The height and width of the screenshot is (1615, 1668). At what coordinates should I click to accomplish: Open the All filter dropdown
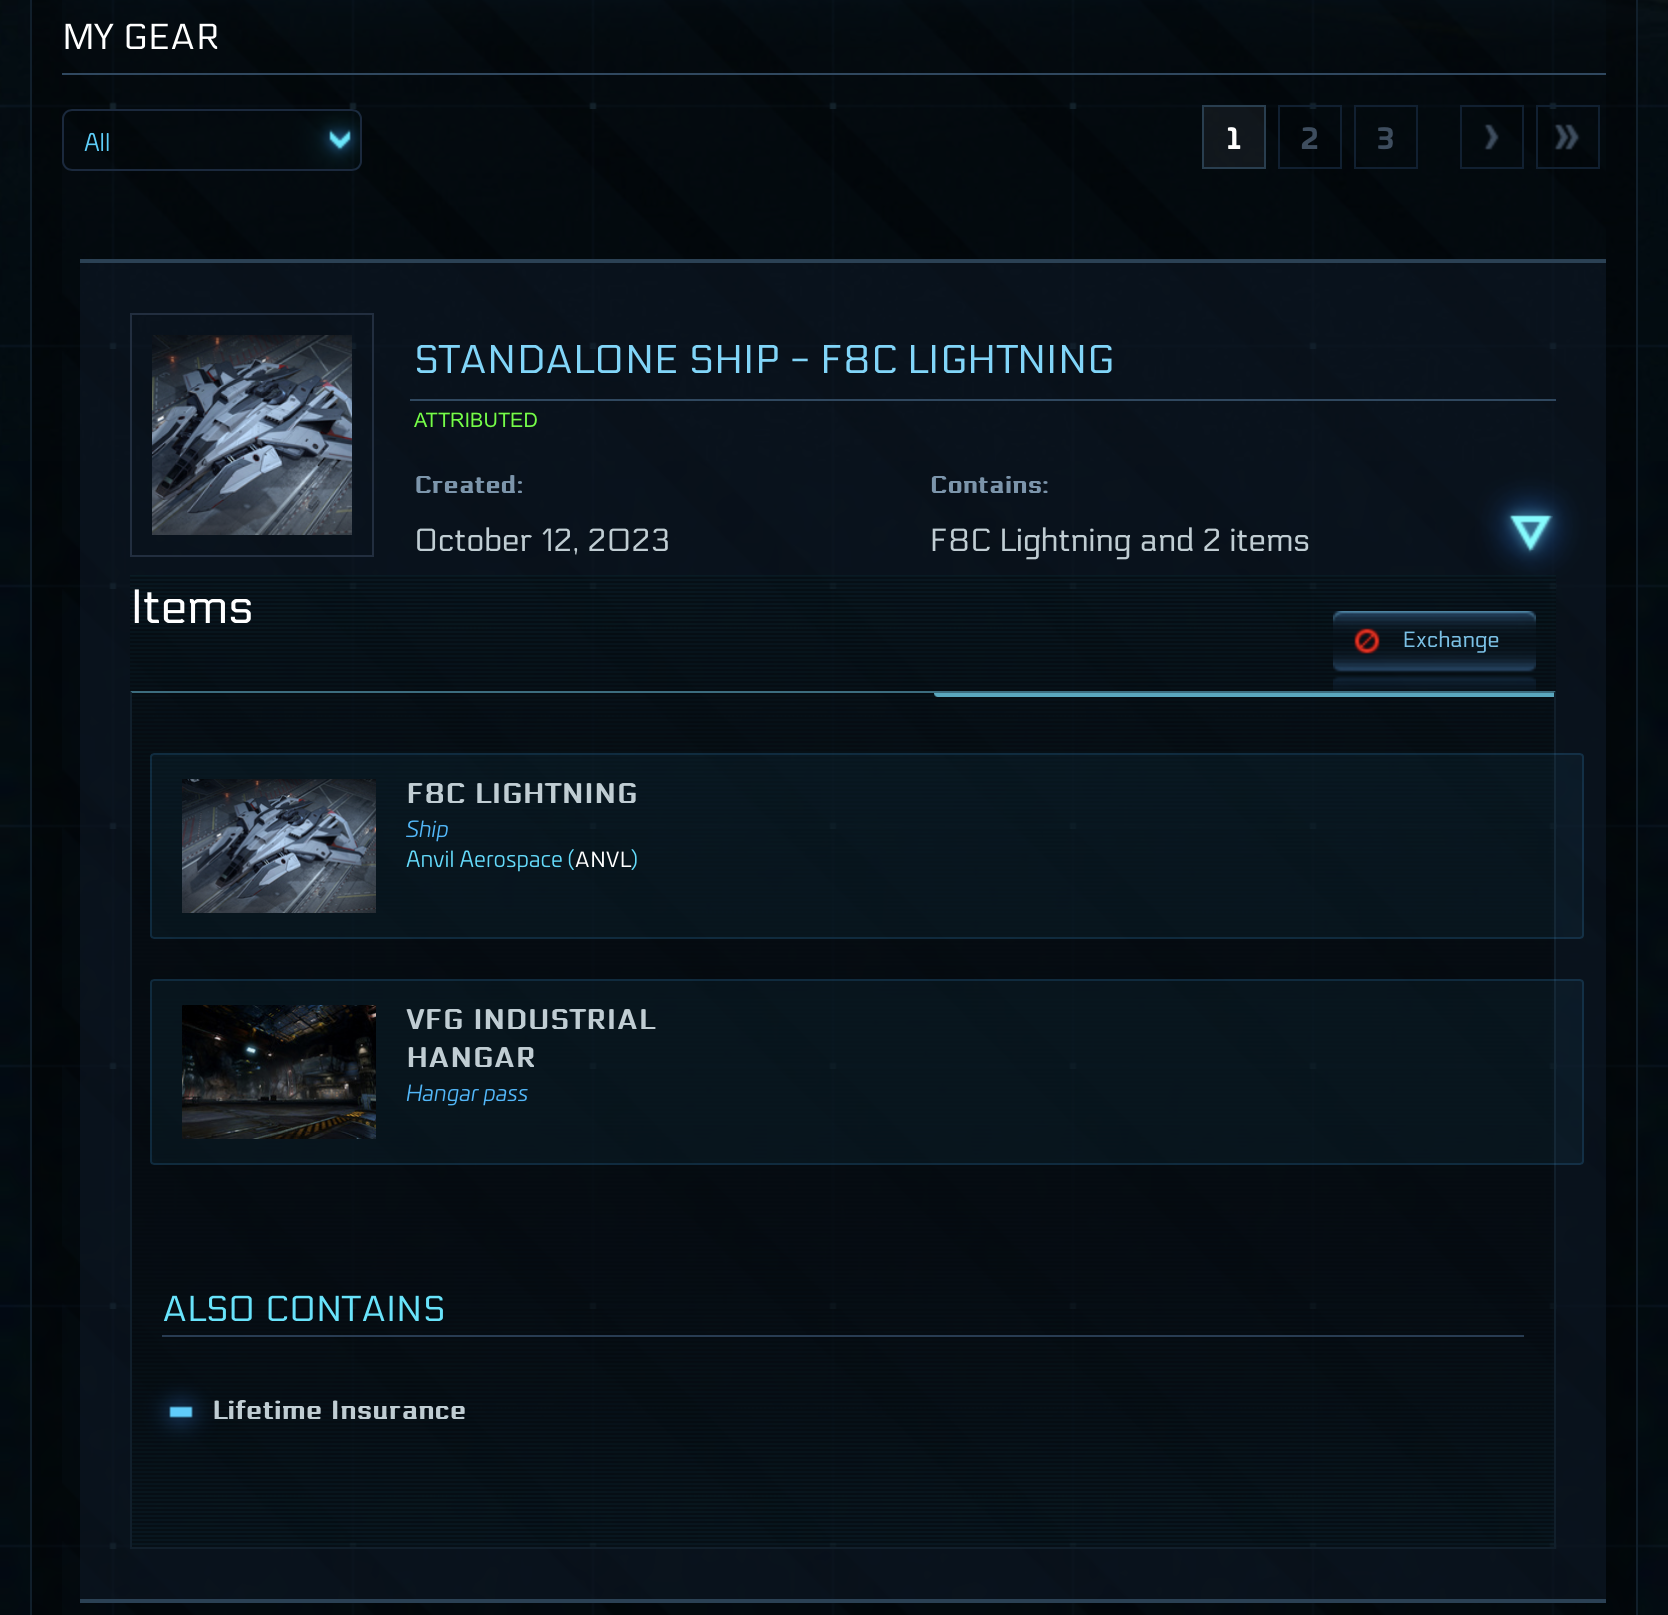(211, 140)
